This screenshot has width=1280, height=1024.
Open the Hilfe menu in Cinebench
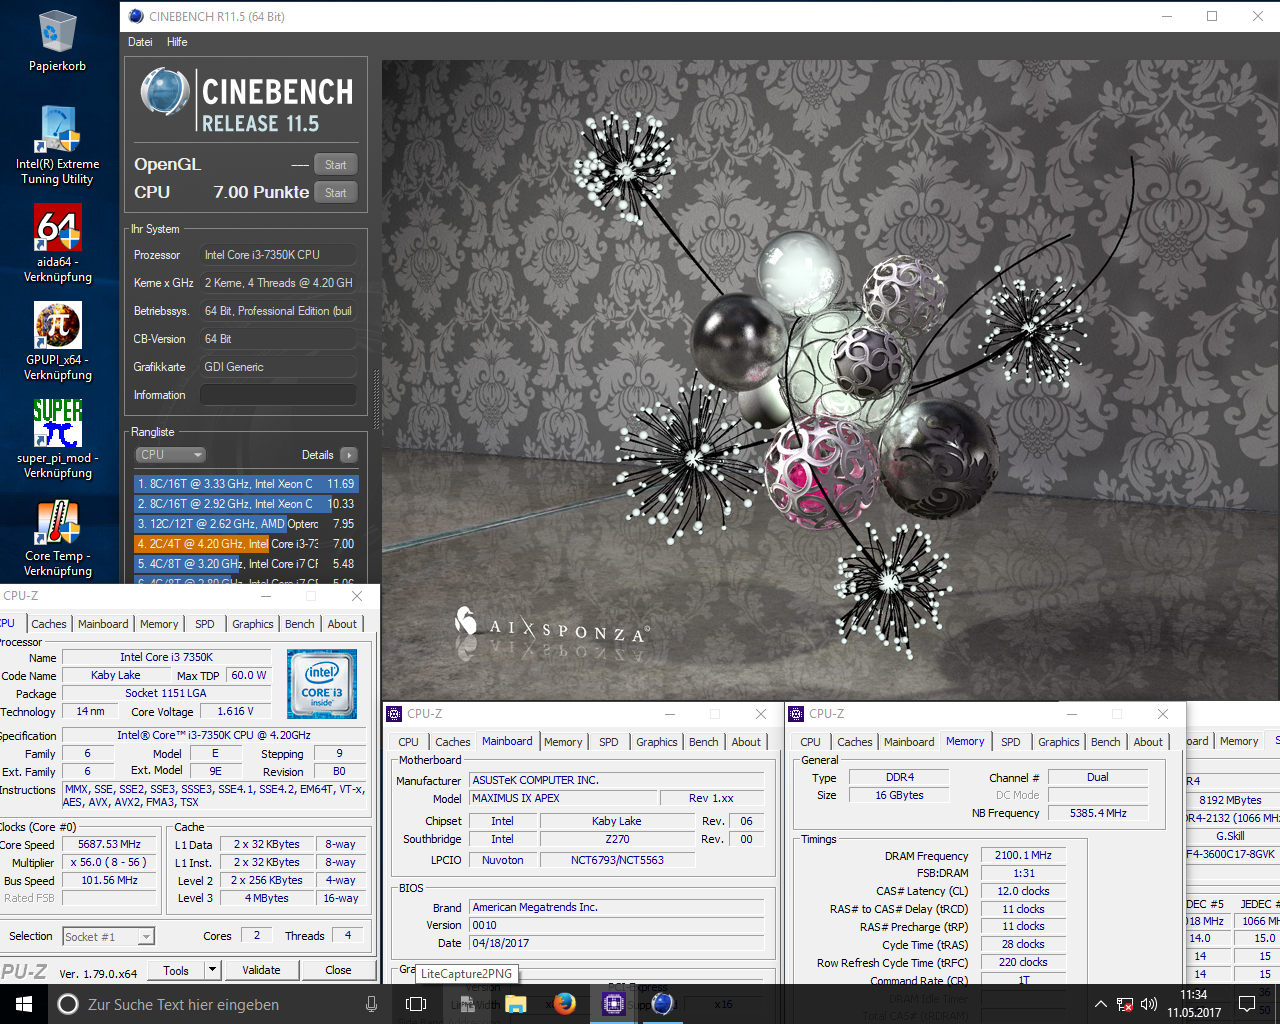click(x=177, y=42)
